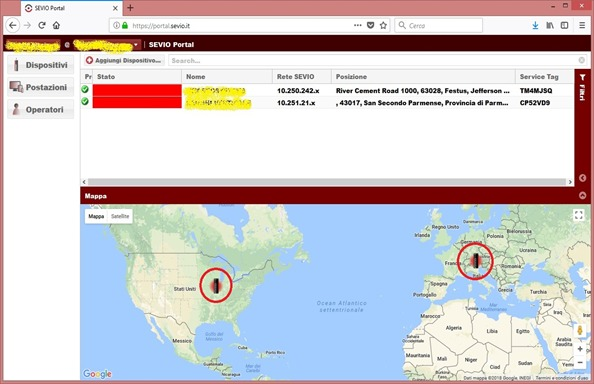This screenshot has height=384, width=594.
Task: Click Aggiungi Dispositivo button
Action: click(124, 61)
